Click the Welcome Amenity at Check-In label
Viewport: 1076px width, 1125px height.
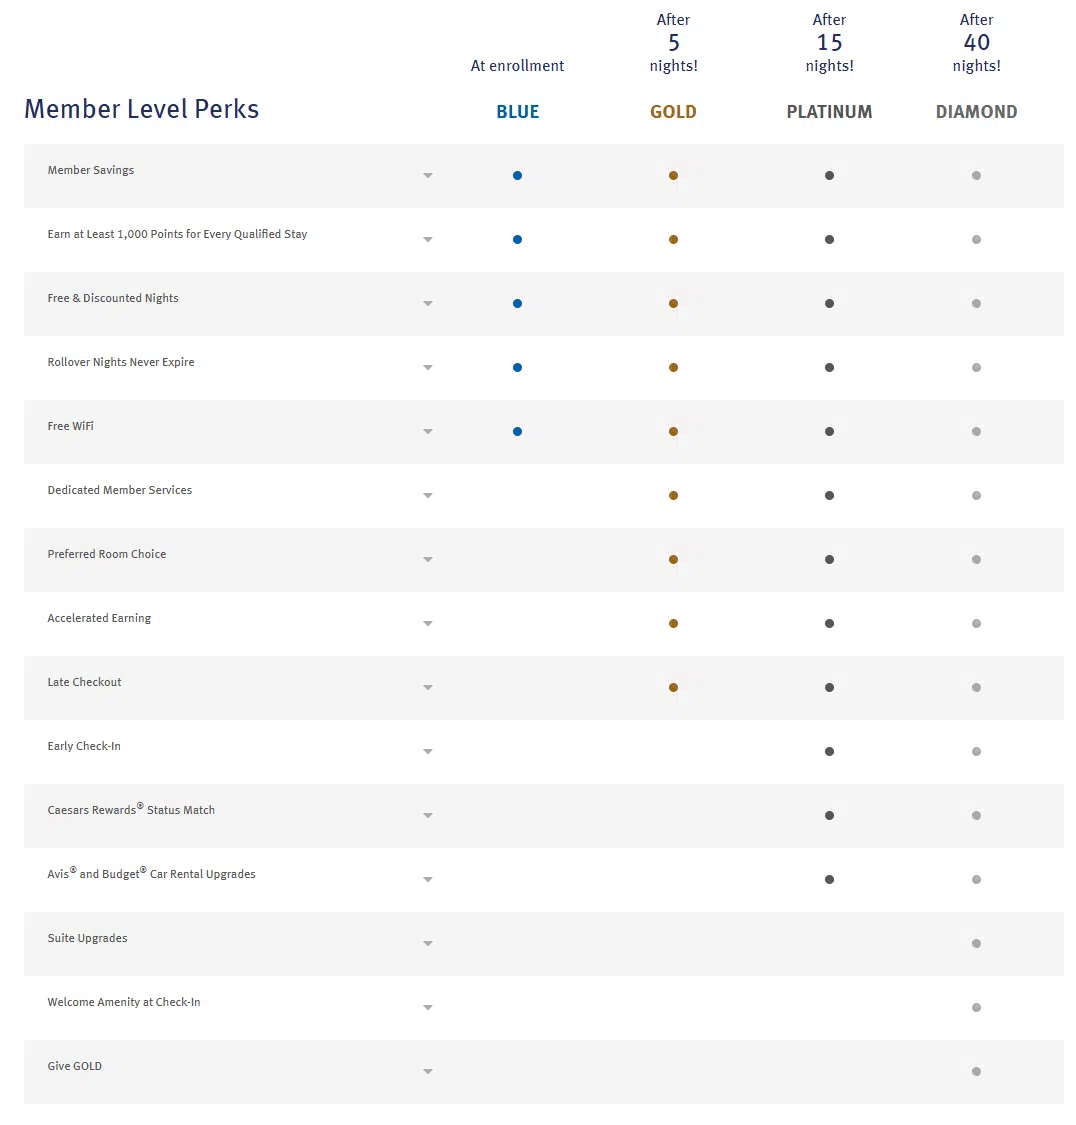(x=124, y=1002)
